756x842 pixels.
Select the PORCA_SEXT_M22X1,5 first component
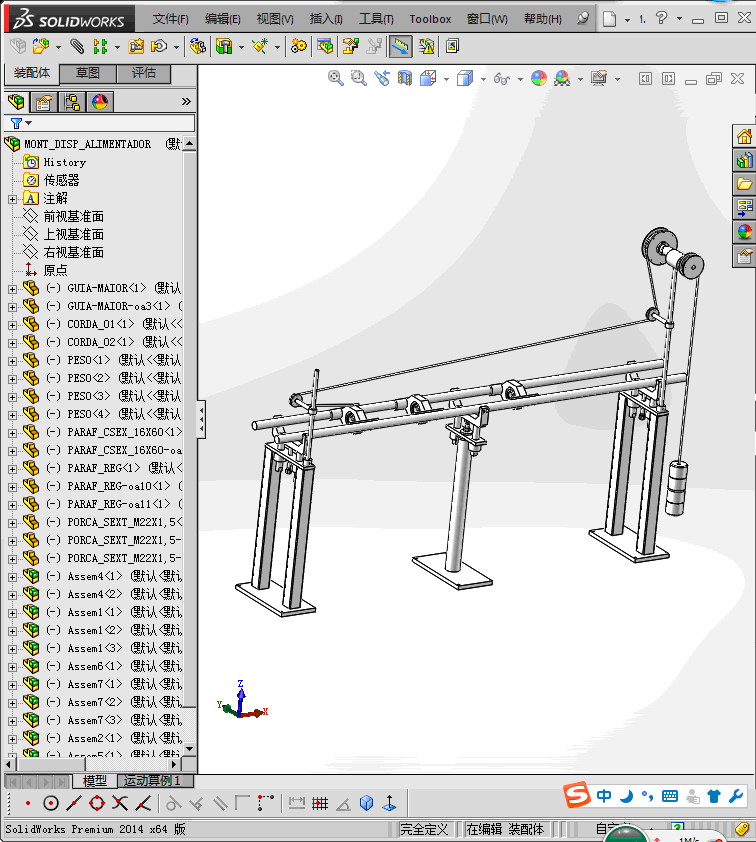tap(125, 522)
